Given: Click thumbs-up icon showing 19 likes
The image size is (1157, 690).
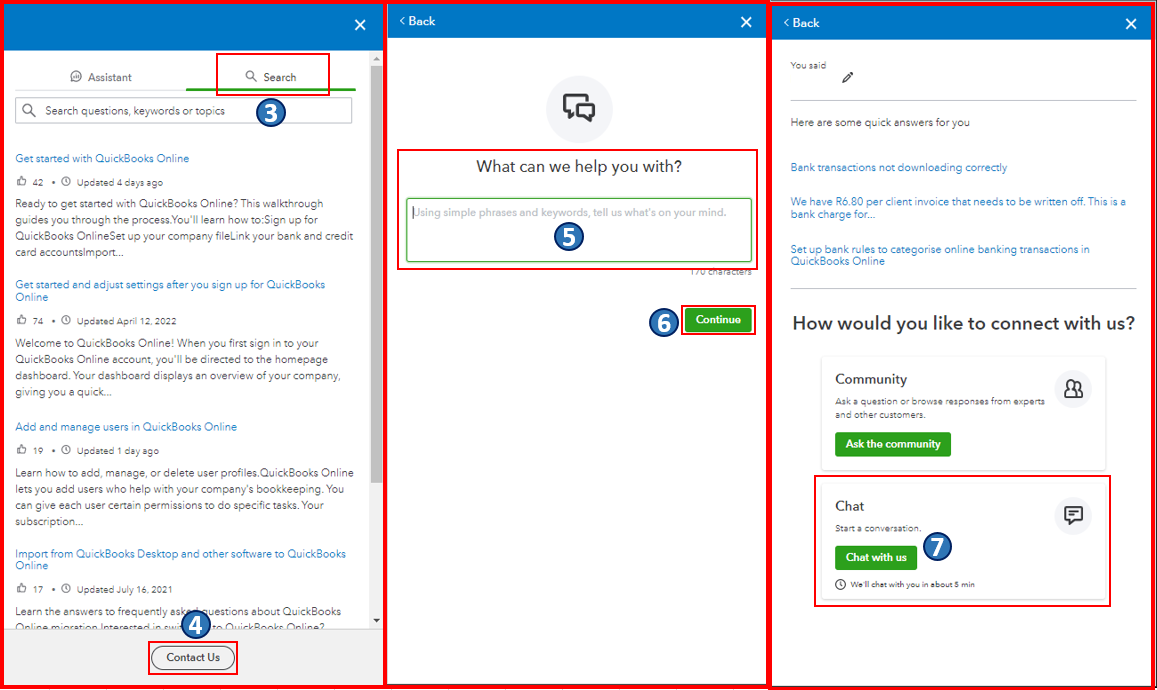Looking at the screenshot, I should (21, 450).
